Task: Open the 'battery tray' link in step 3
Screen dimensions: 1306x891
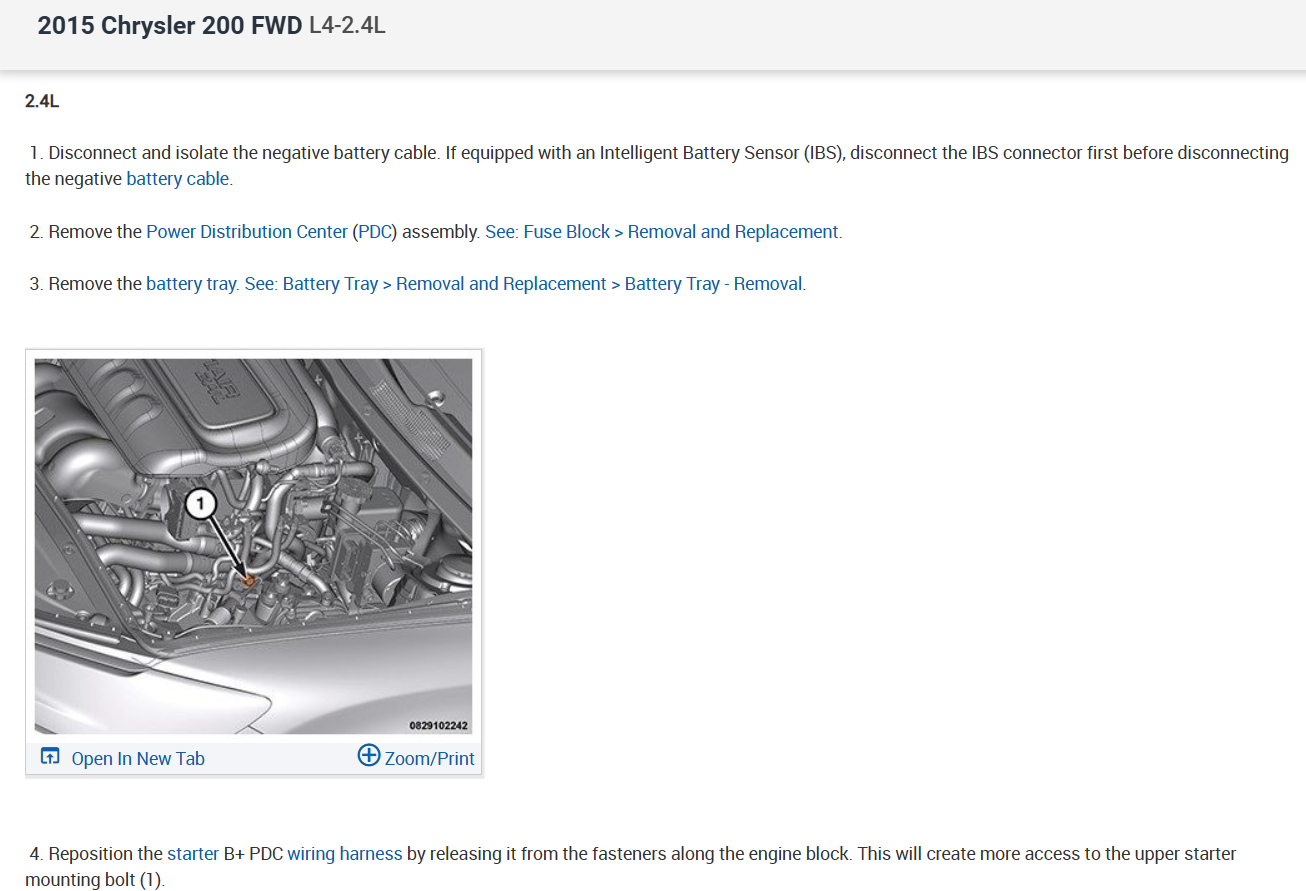Action: click(x=191, y=283)
